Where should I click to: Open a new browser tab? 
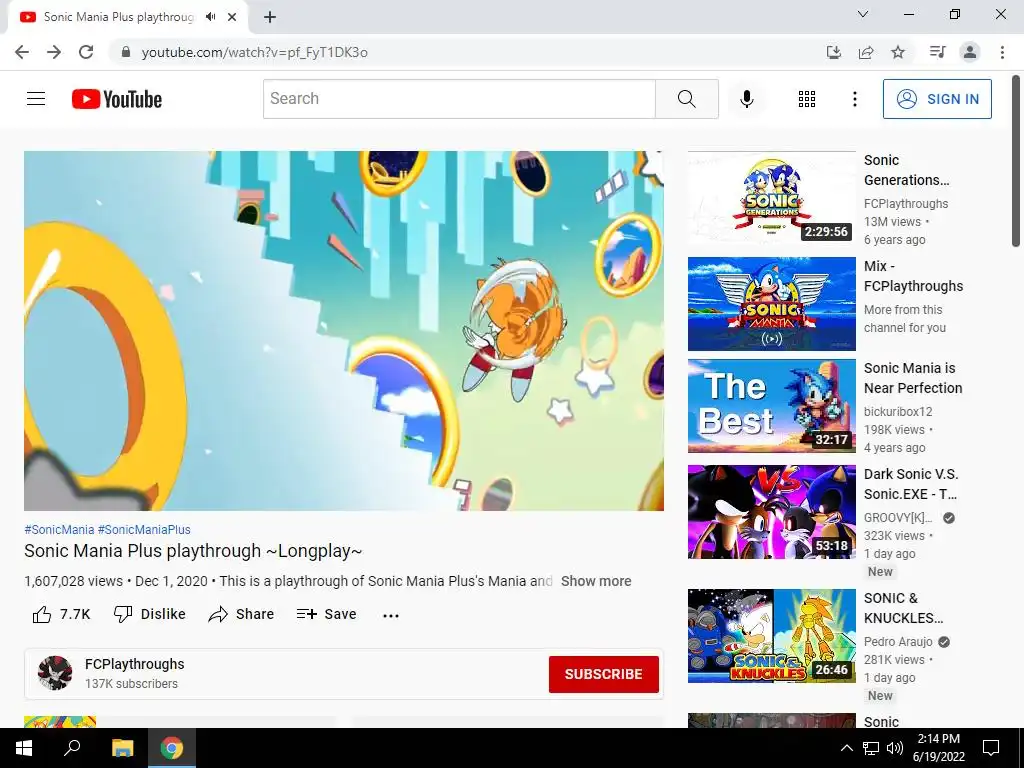coord(270,17)
